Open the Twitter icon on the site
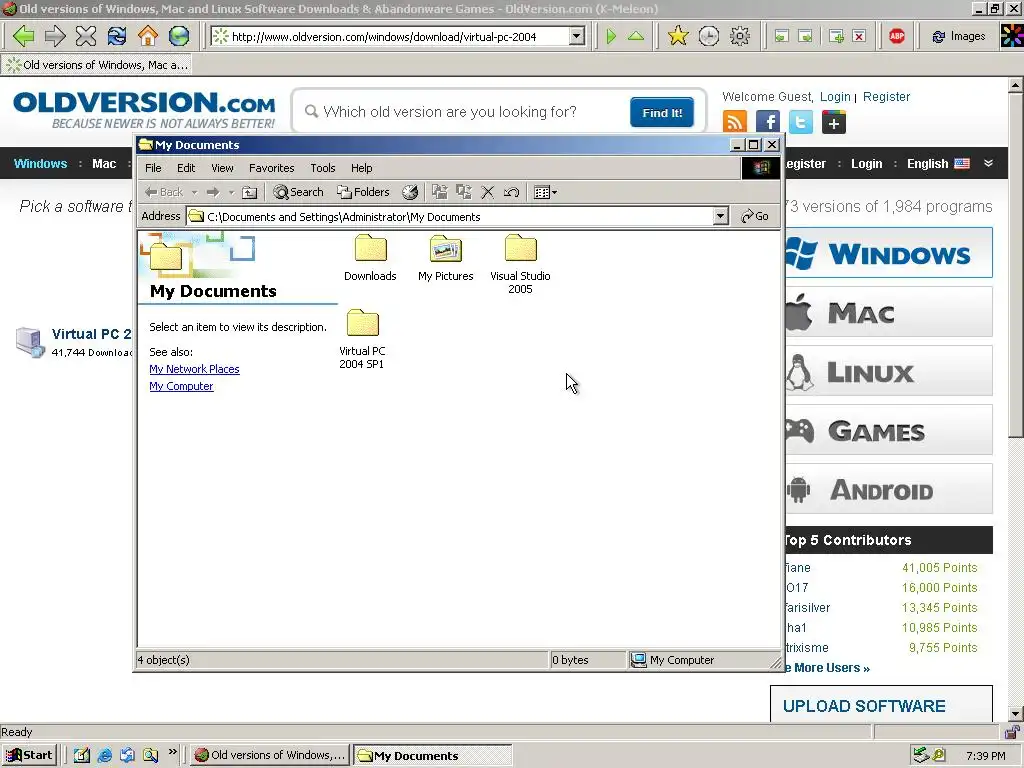Screen dimensions: 1024x768 click(801, 122)
